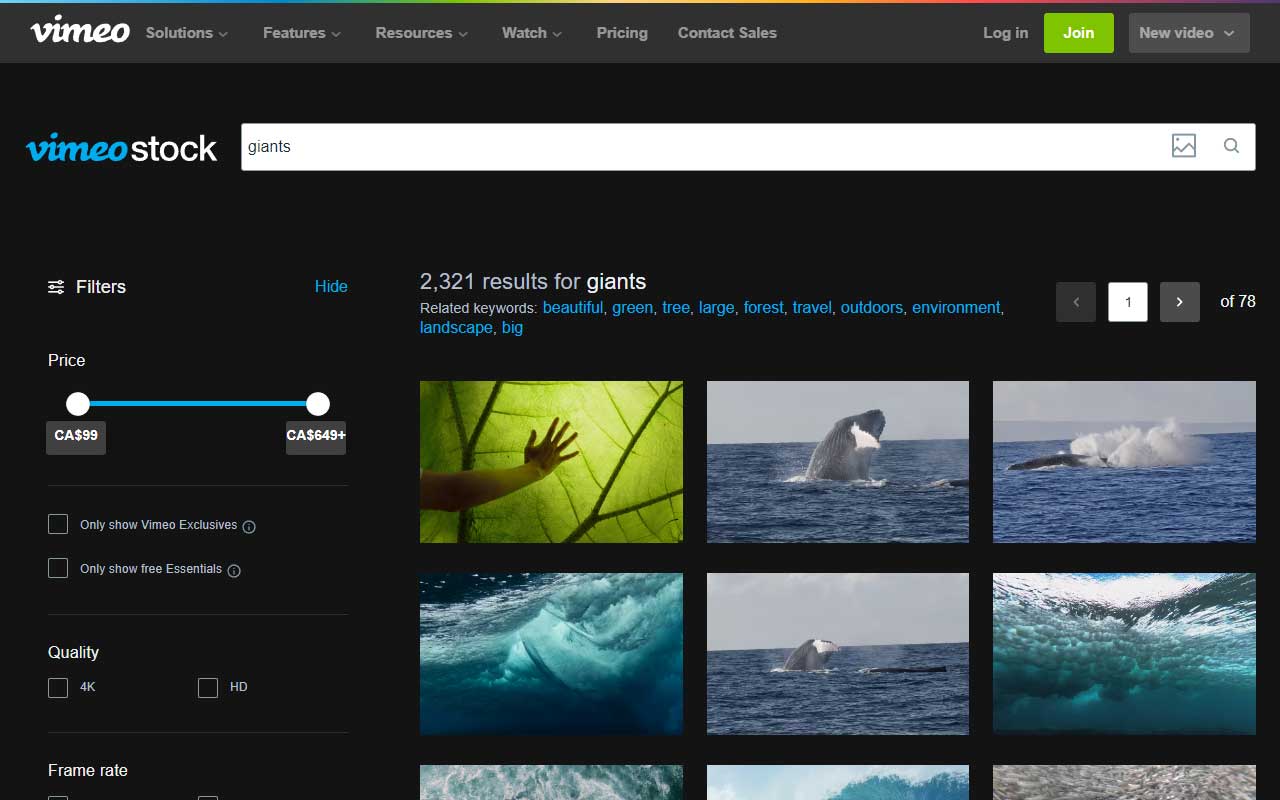Click the Vimeo logo in the navbar
Viewport: 1280px width, 800px height.
coord(79,30)
